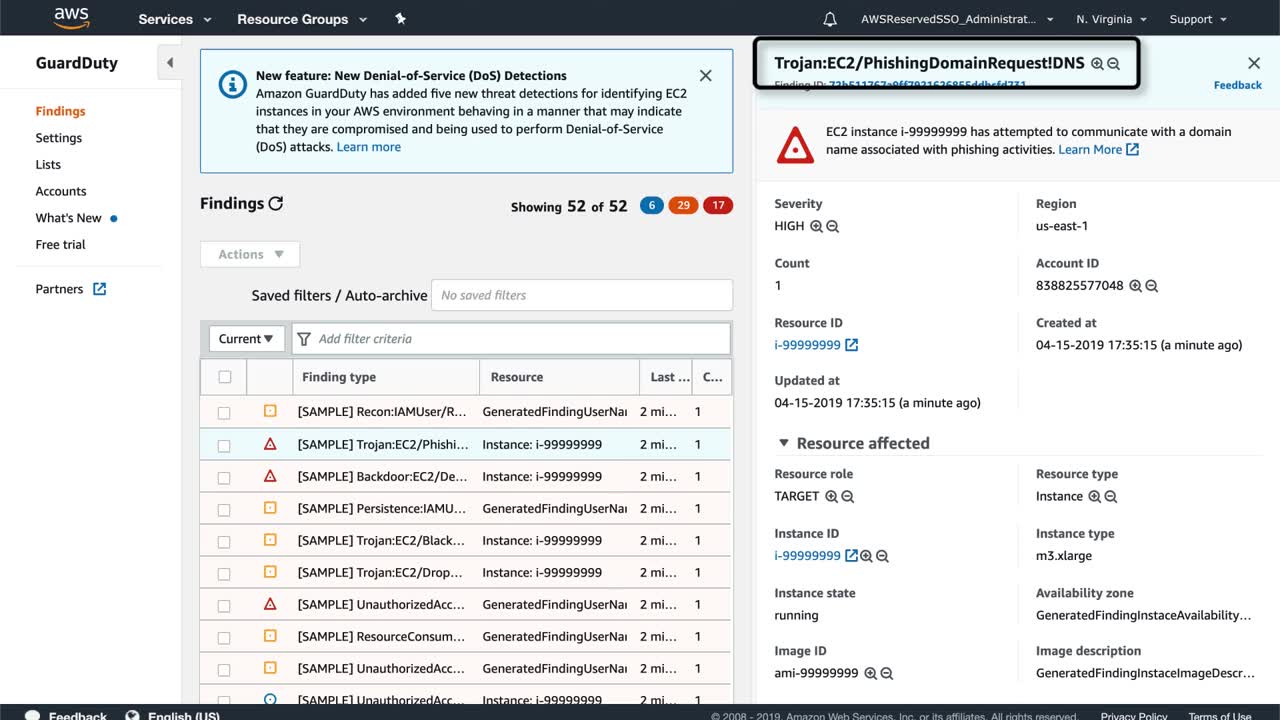Click the blue low-severity count badge
The width and height of the screenshot is (1280, 720).
click(x=651, y=206)
